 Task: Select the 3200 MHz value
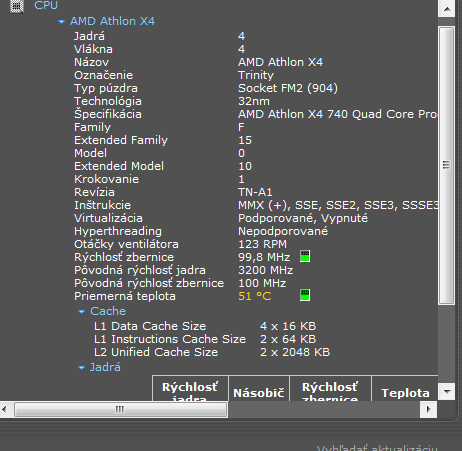click(266, 270)
